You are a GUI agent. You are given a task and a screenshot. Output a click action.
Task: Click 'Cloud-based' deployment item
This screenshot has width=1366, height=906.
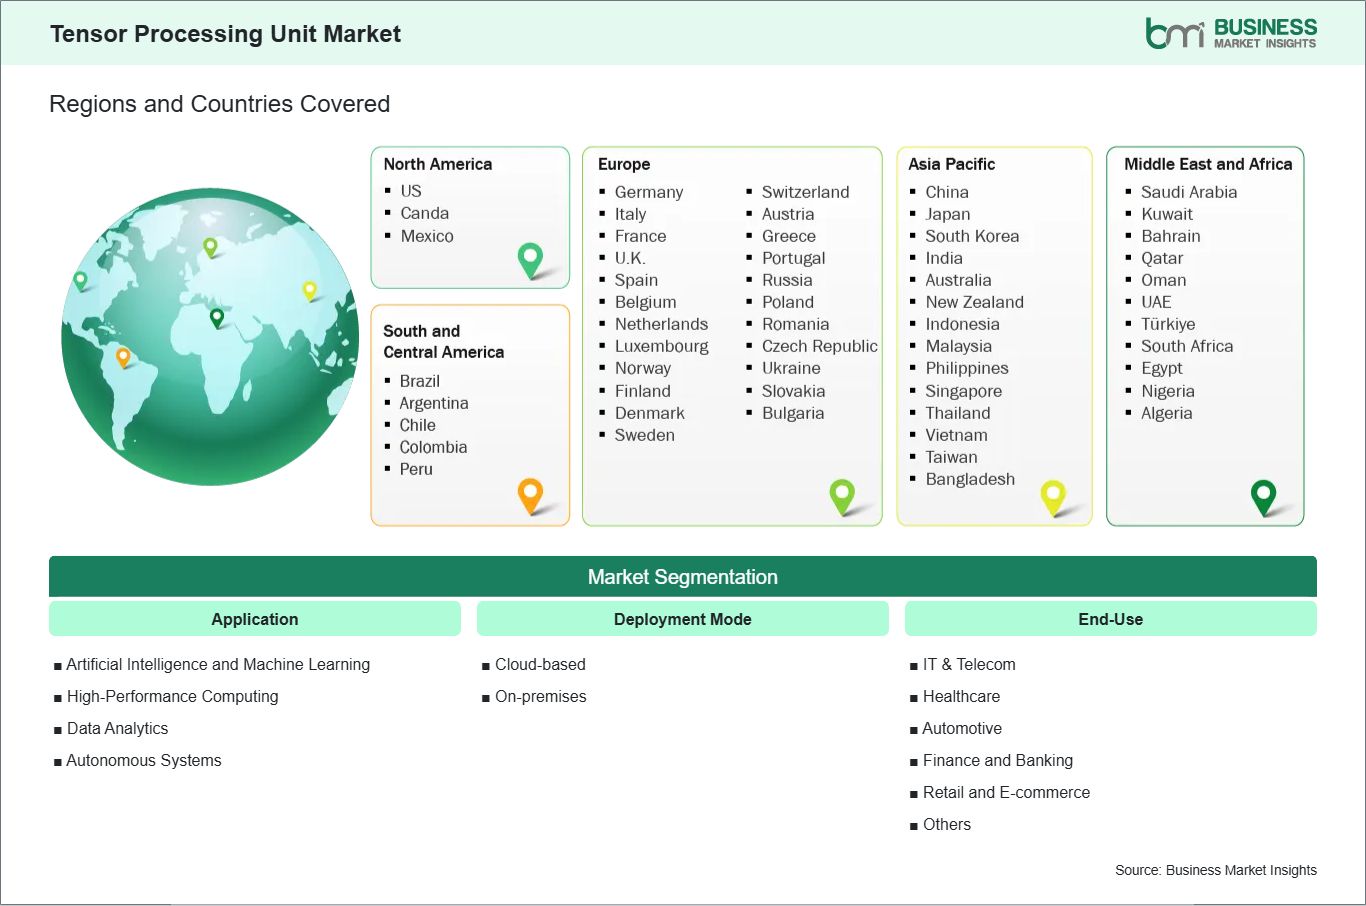540,664
